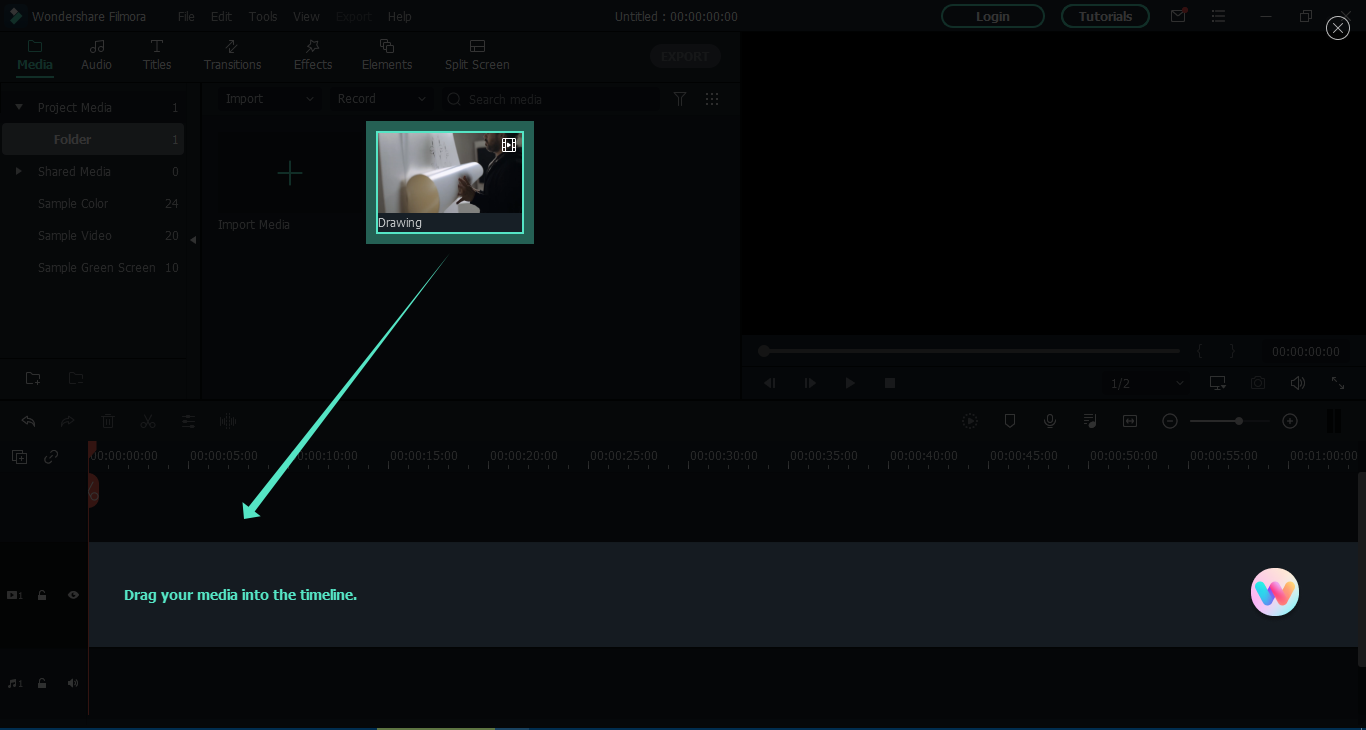
Task: Switch to the Transitions tab
Action: coord(232,55)
